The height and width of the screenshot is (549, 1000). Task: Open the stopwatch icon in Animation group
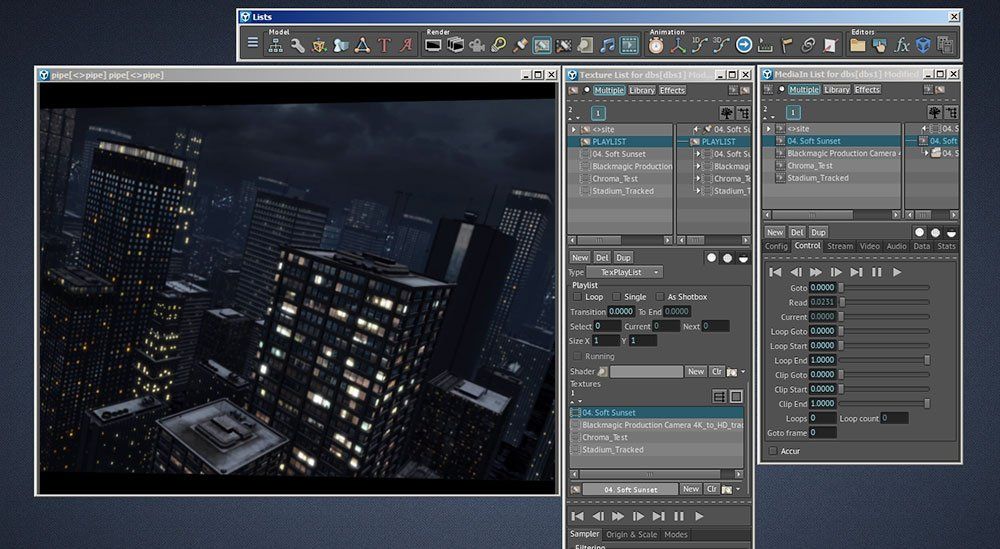point(656,45)
